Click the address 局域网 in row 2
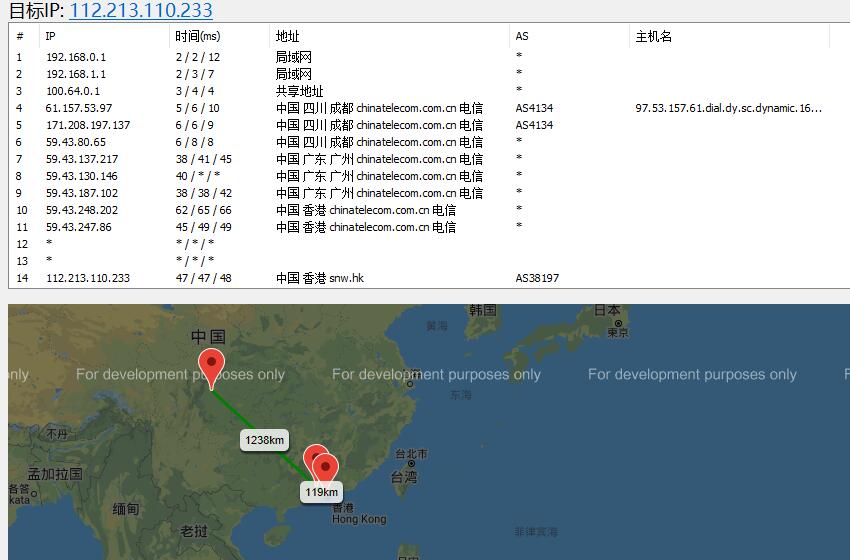The image size is (850, 560). 293,74
